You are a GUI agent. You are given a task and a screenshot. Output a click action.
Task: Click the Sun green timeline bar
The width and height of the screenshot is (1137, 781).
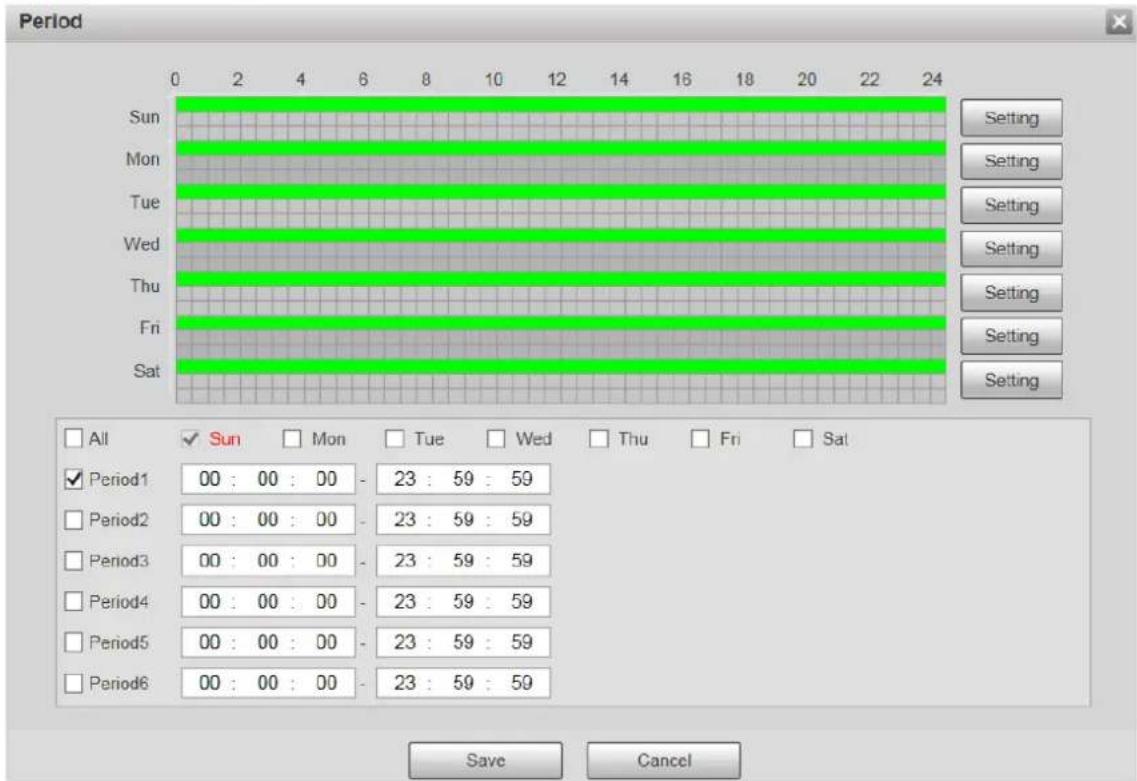pos(561,104)
